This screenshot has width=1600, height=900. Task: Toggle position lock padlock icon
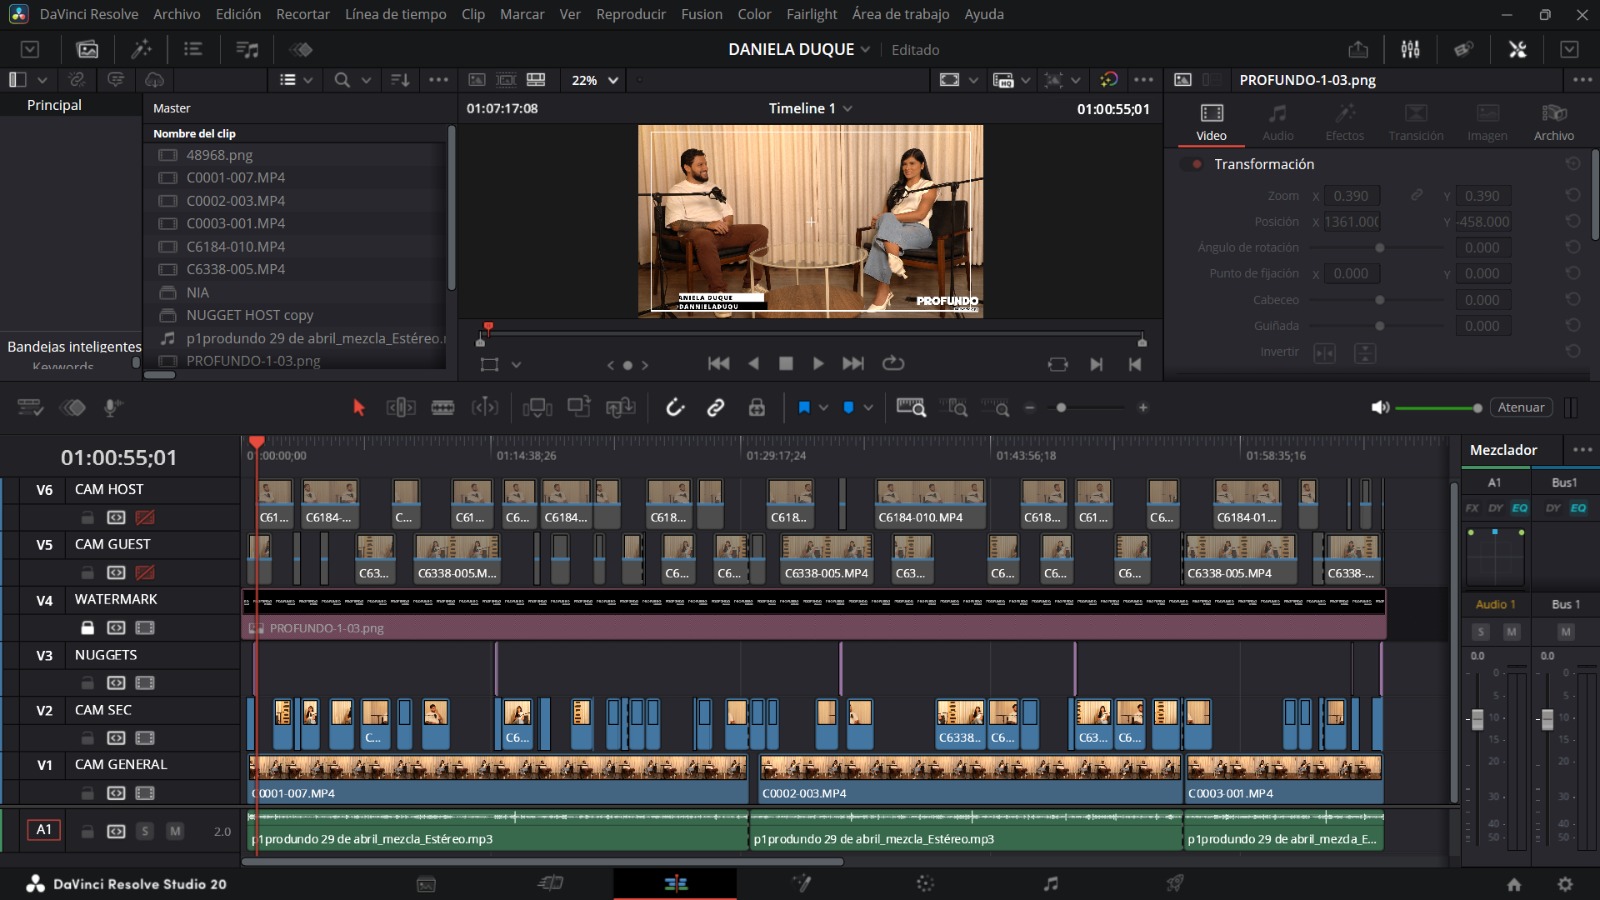[757, 407]
